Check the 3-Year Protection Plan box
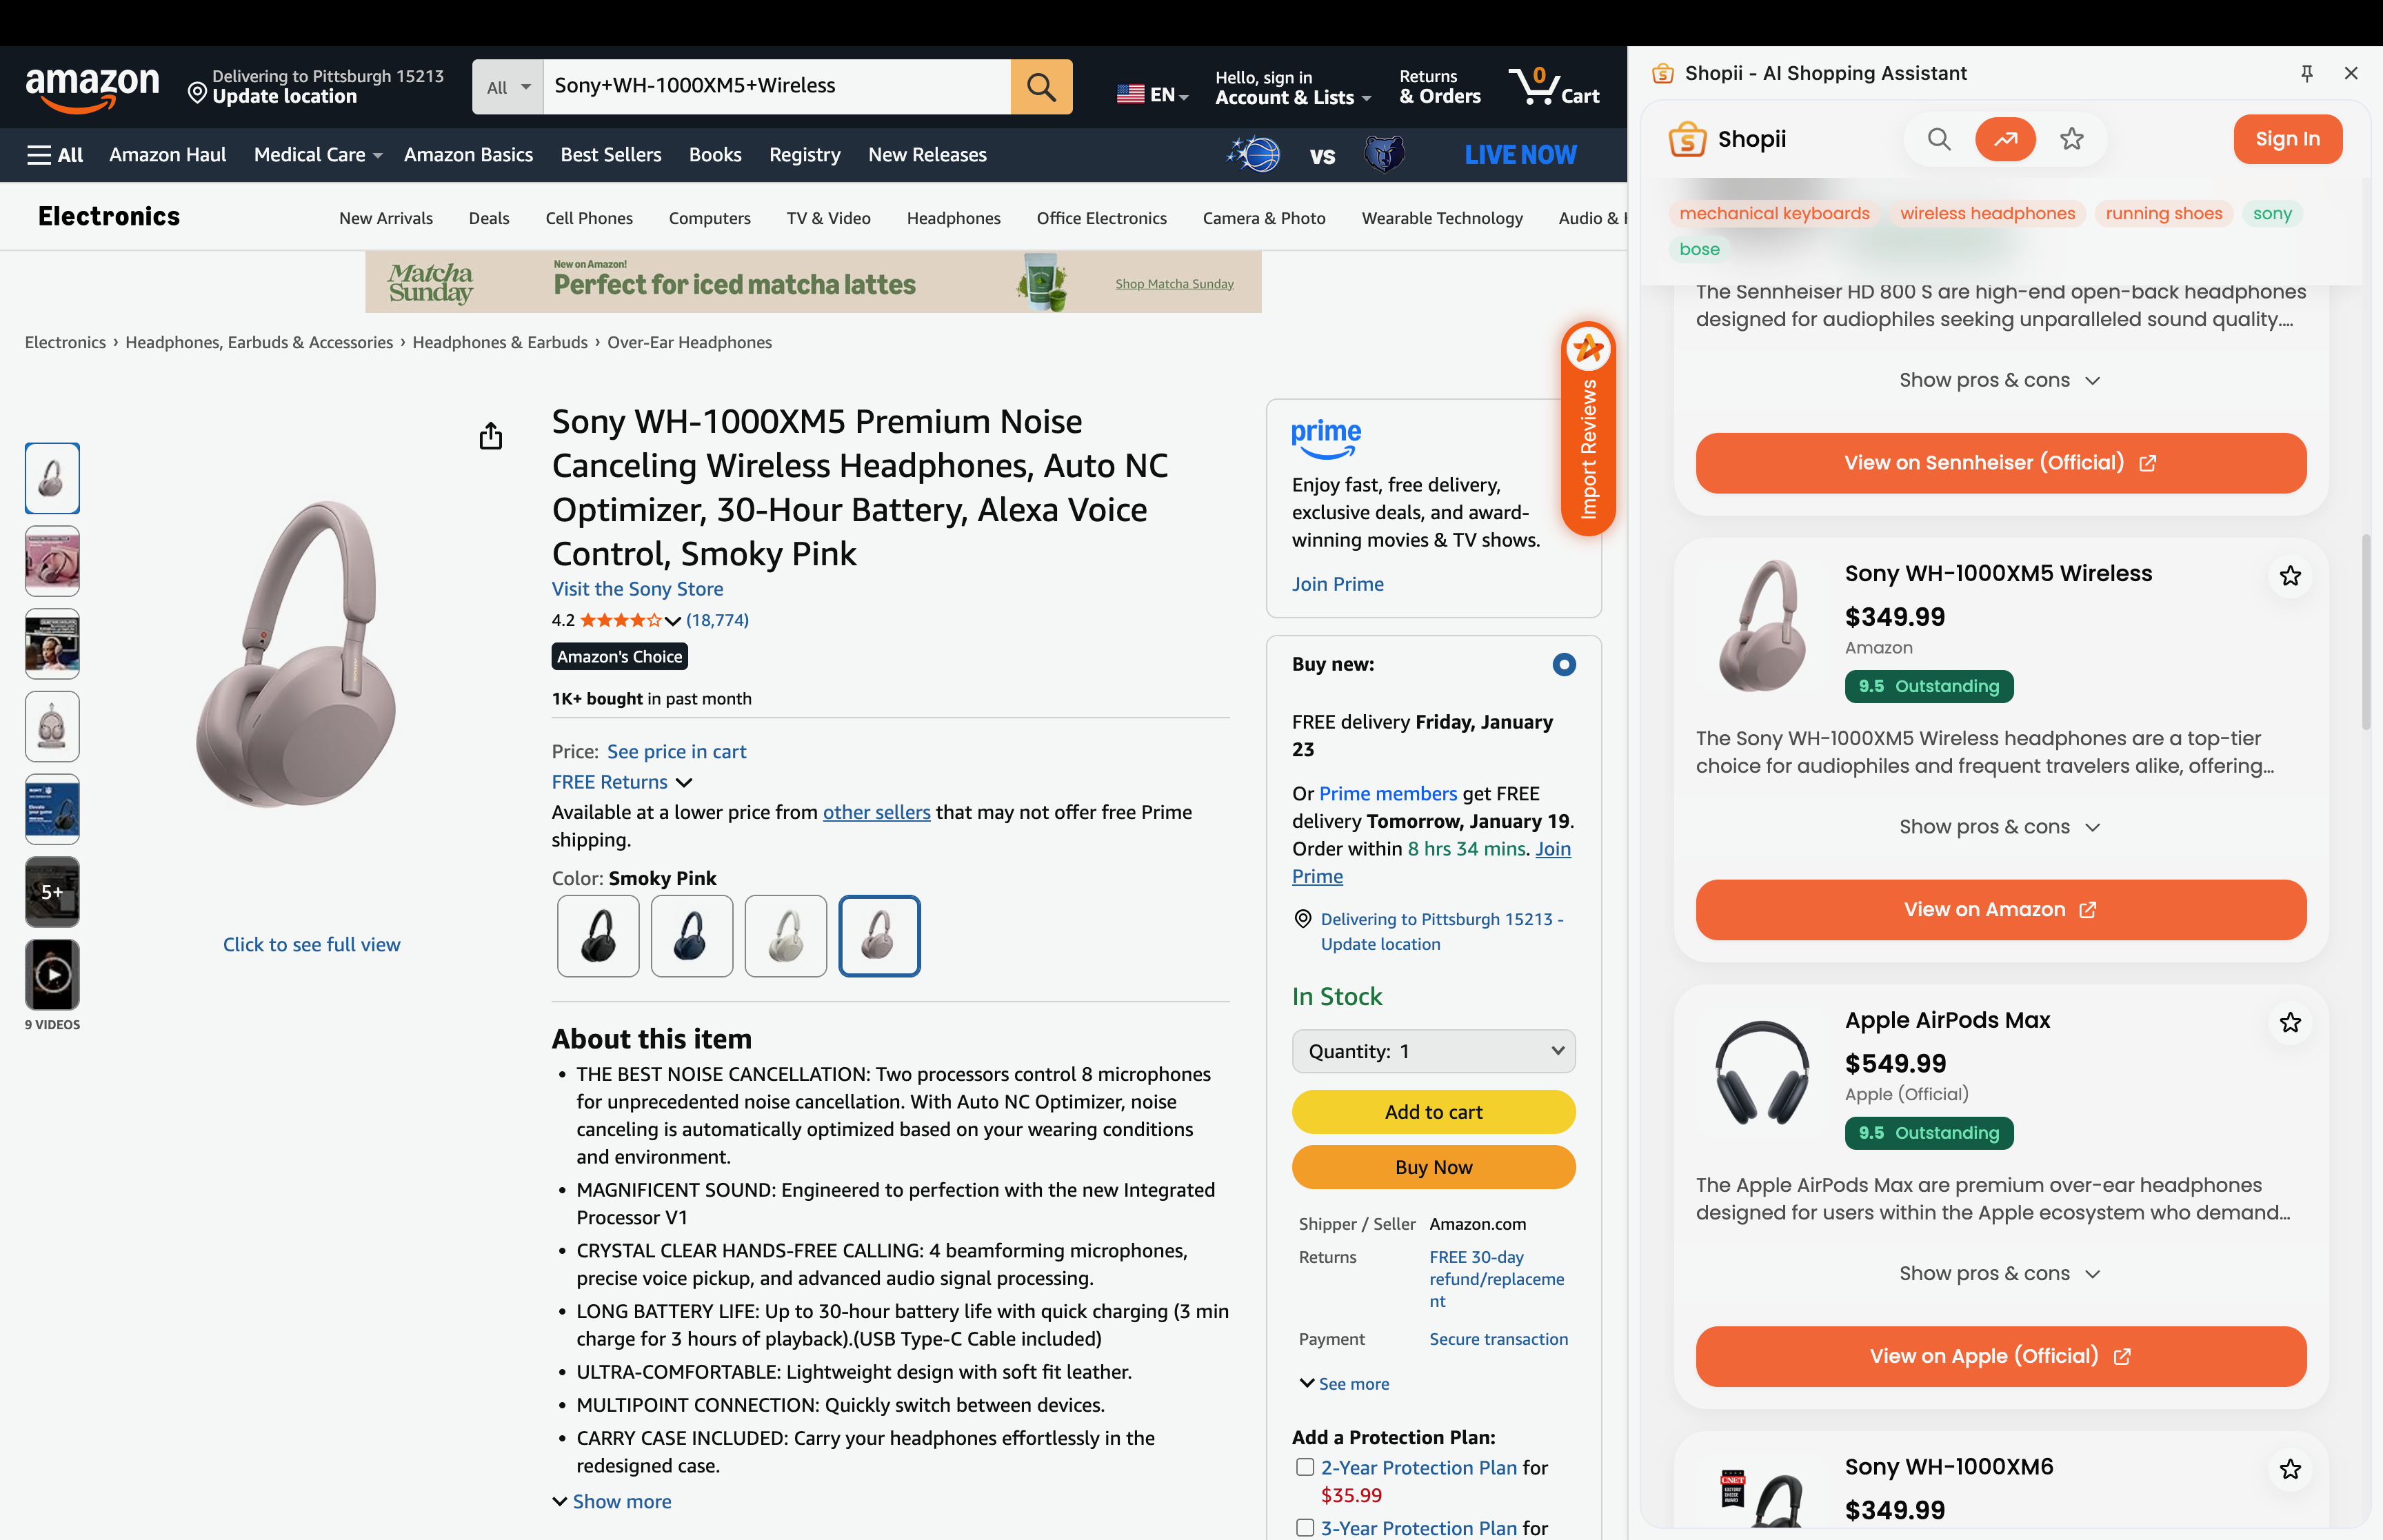2383x1540 pixels. (1304, 1527)
